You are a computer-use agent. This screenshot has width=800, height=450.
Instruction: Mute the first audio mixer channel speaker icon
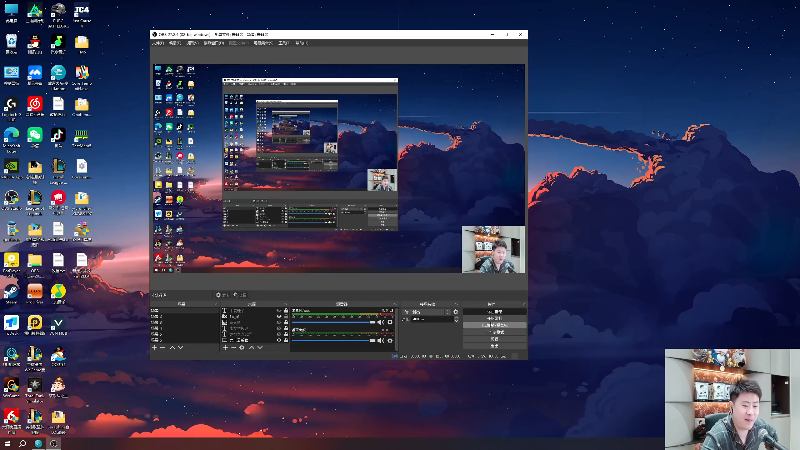[380, 322]
